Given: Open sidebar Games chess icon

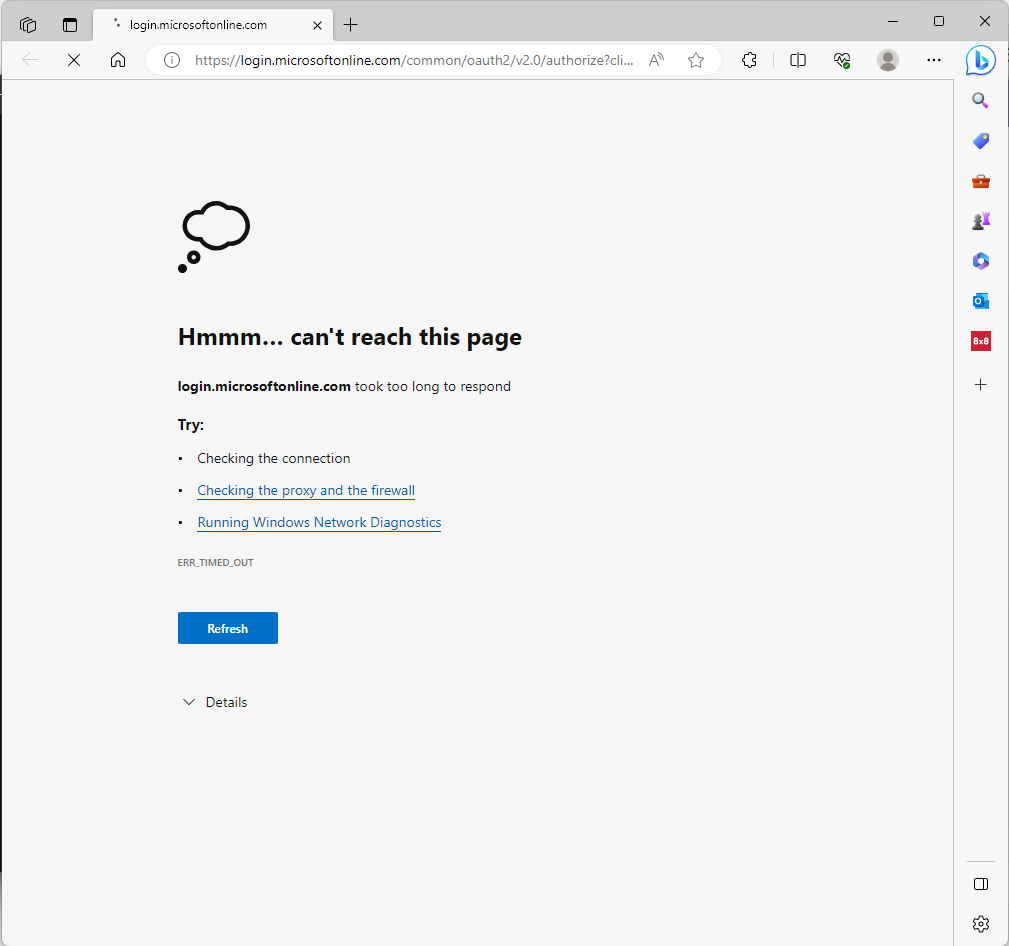Looking at the screenshot, I should pos(981,221).
